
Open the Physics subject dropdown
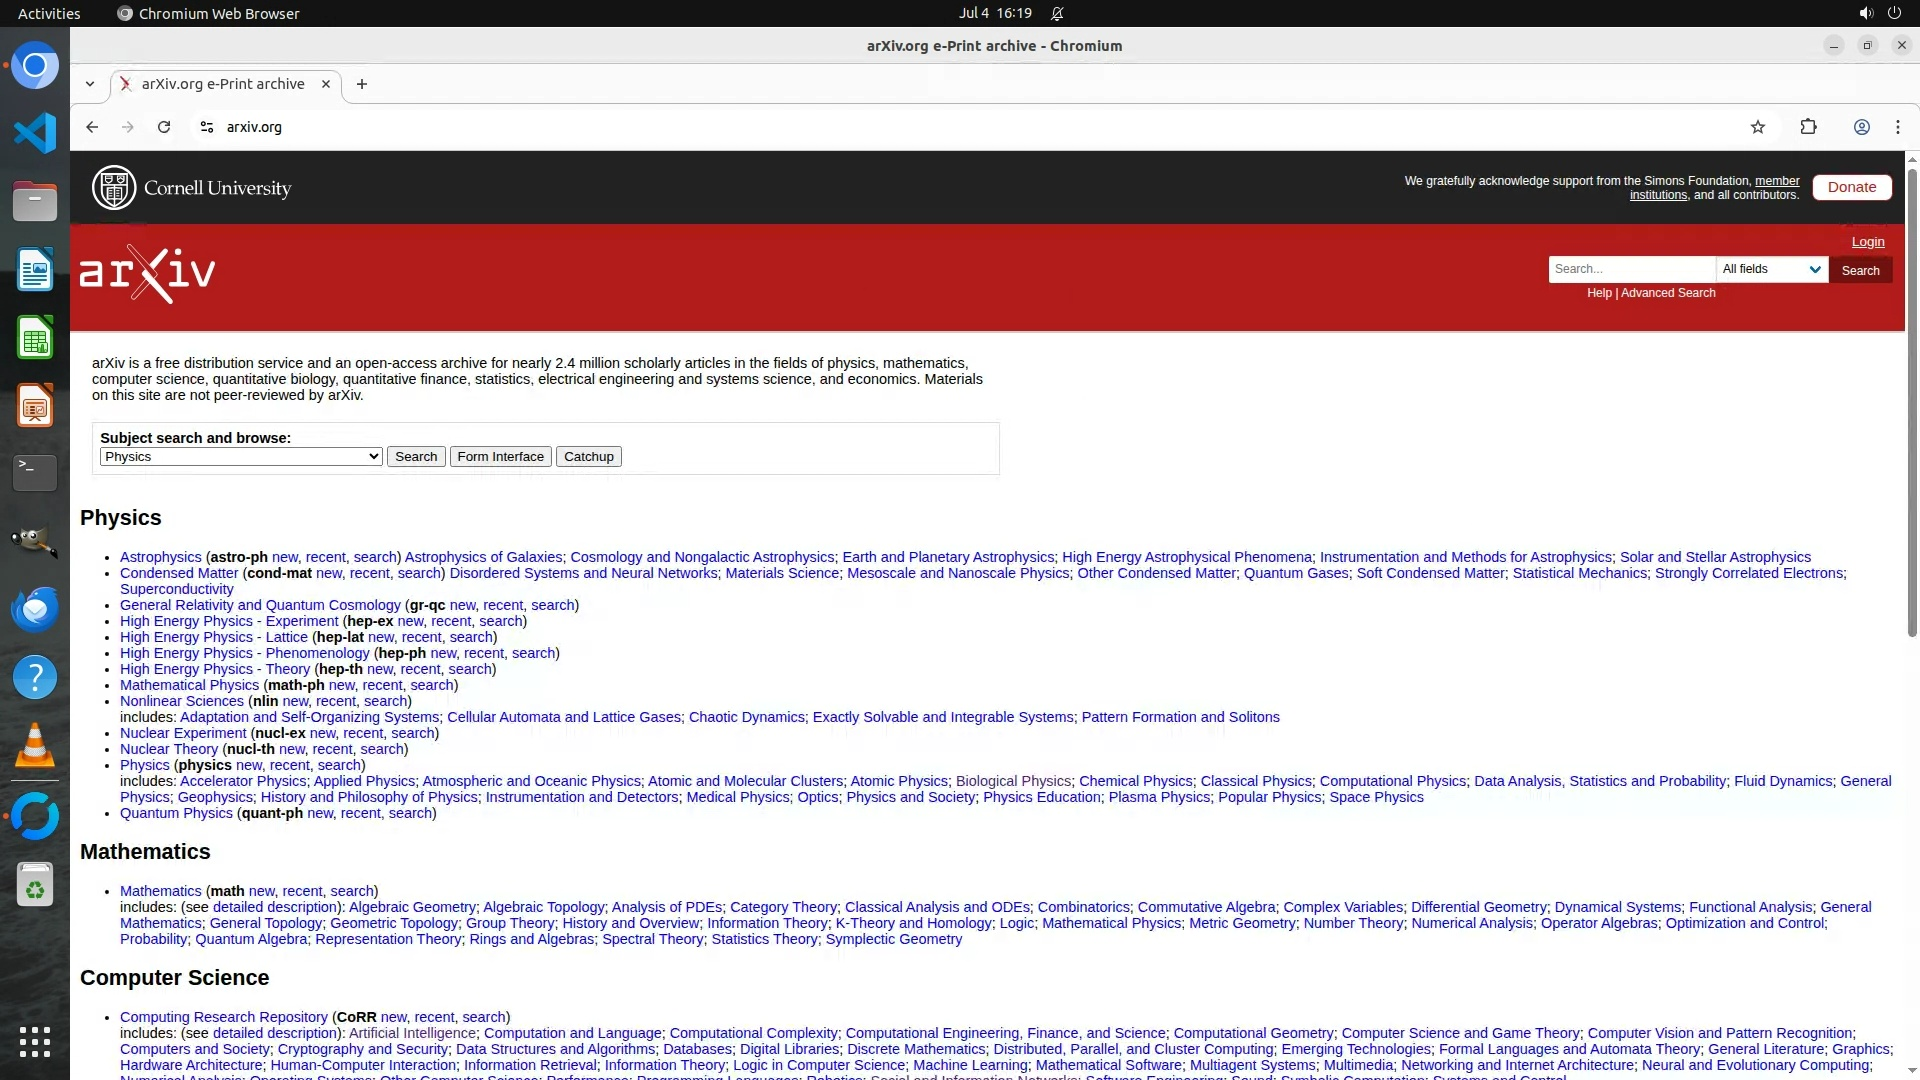coord(241,457)
